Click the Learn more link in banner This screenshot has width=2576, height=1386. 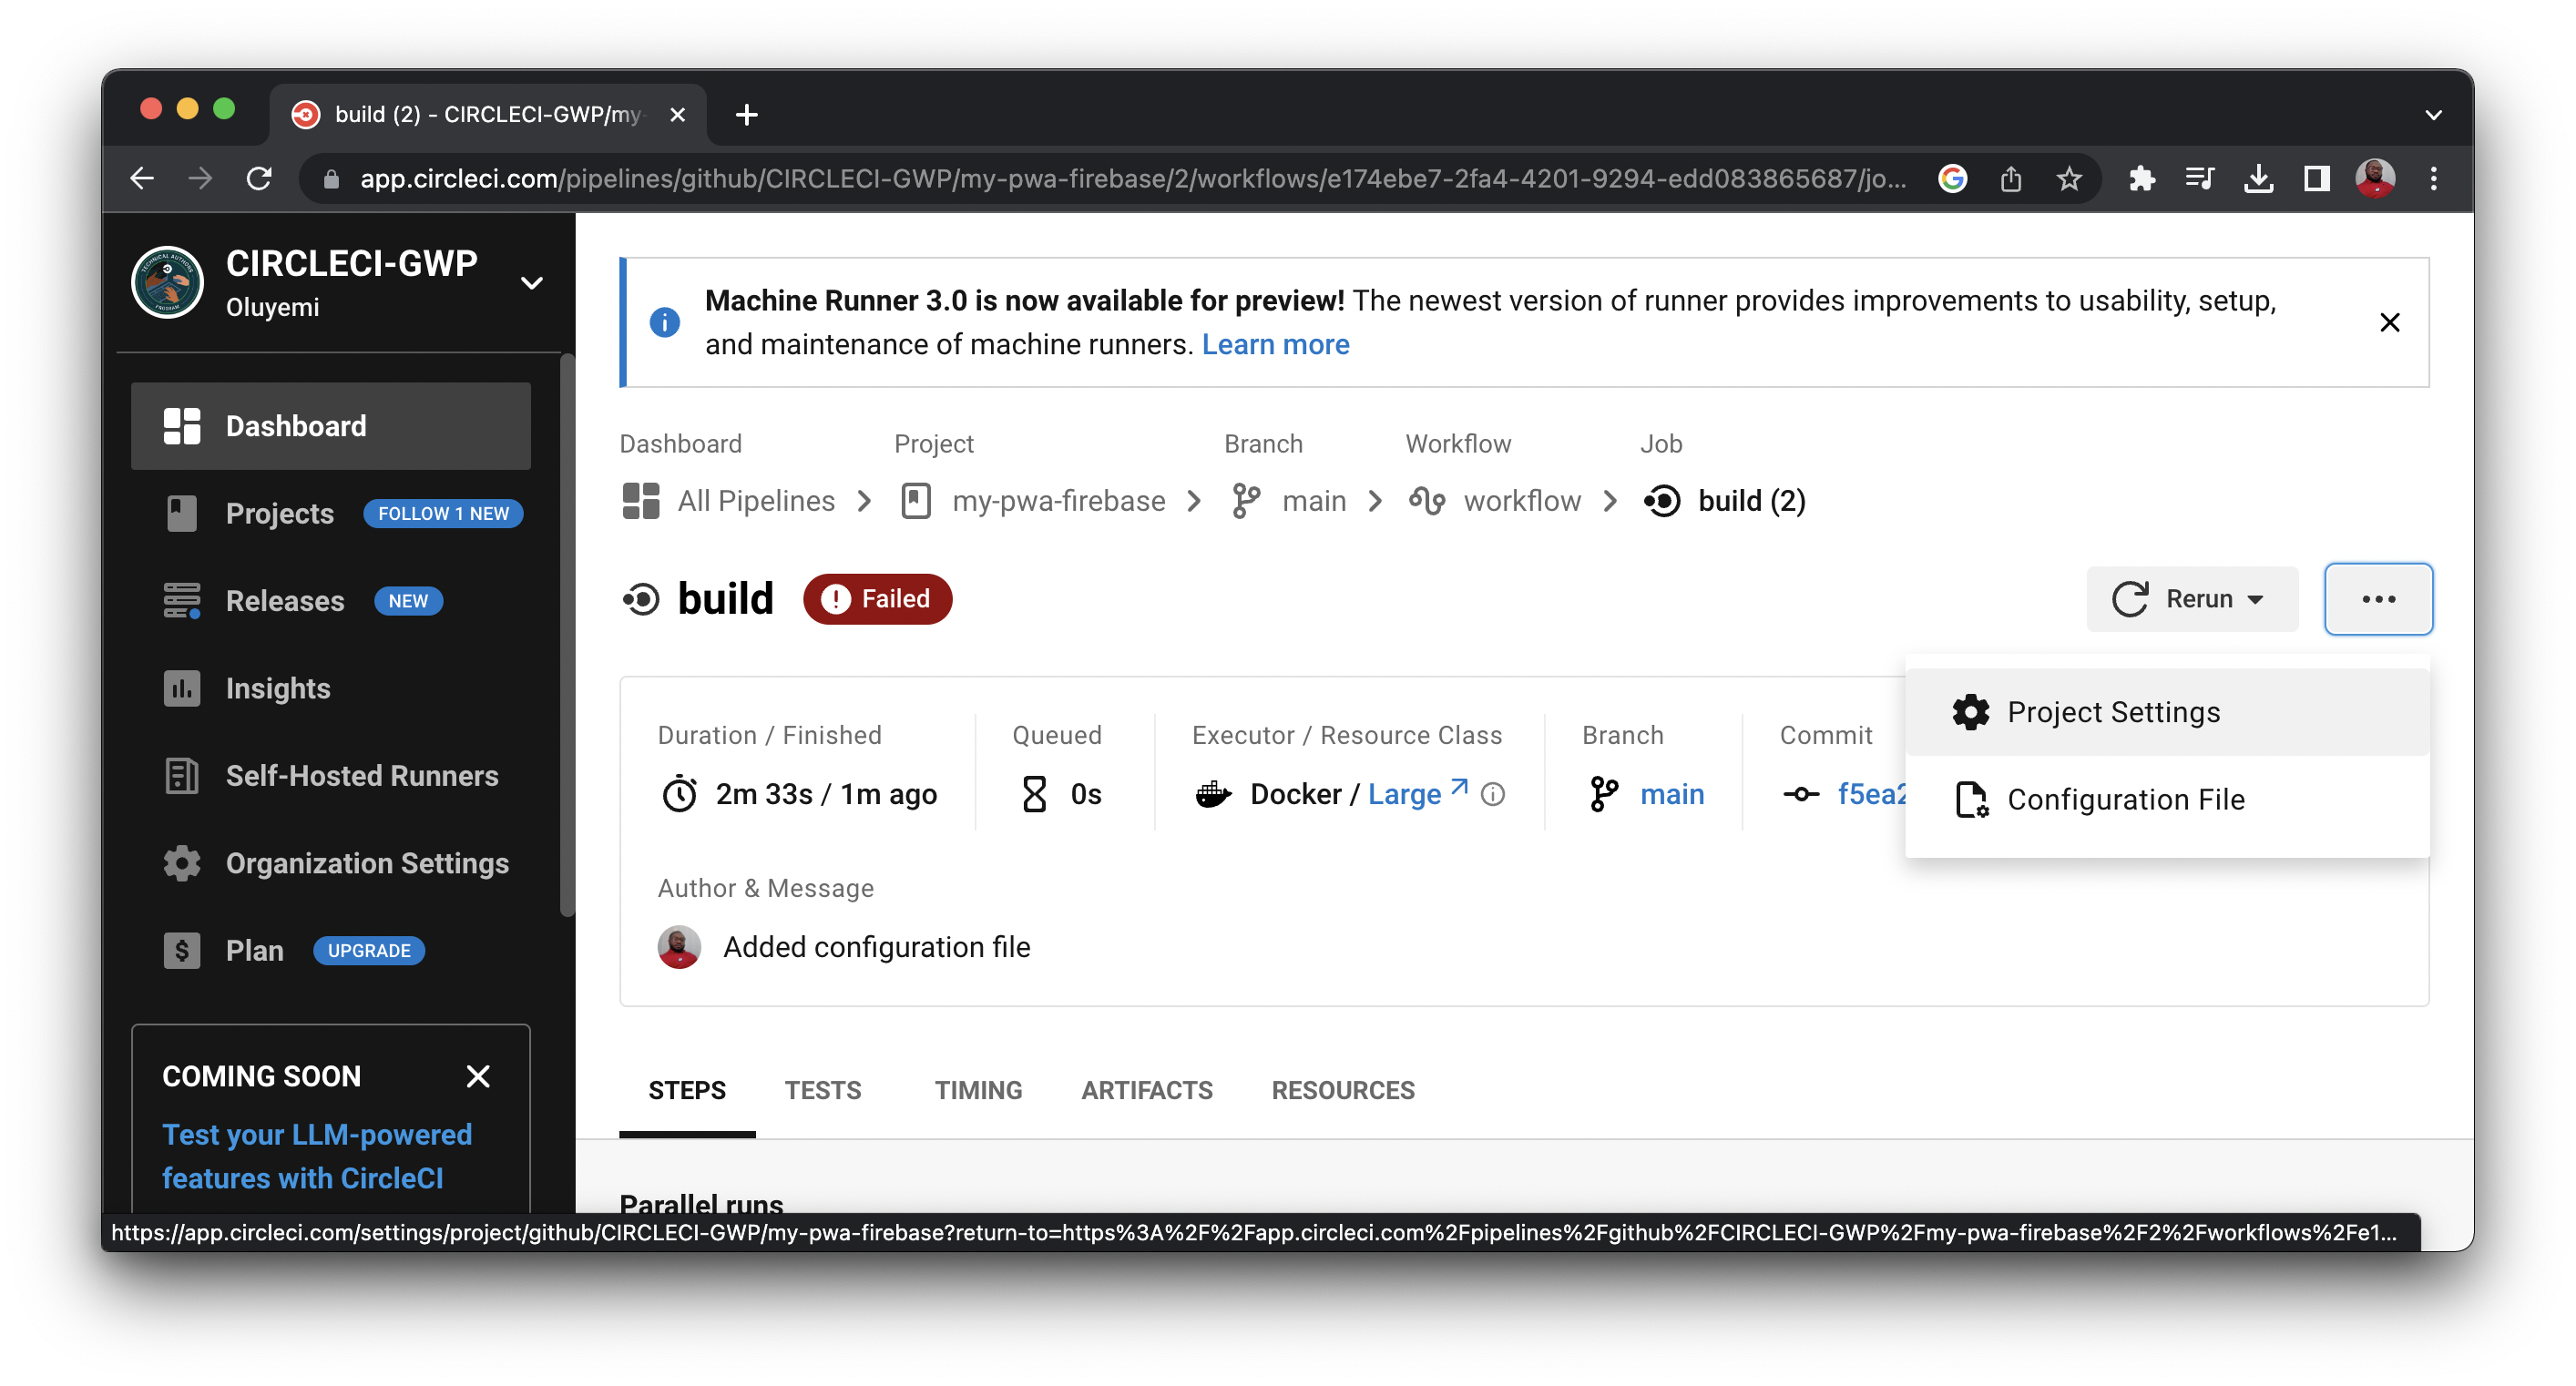coord(1276,344)
